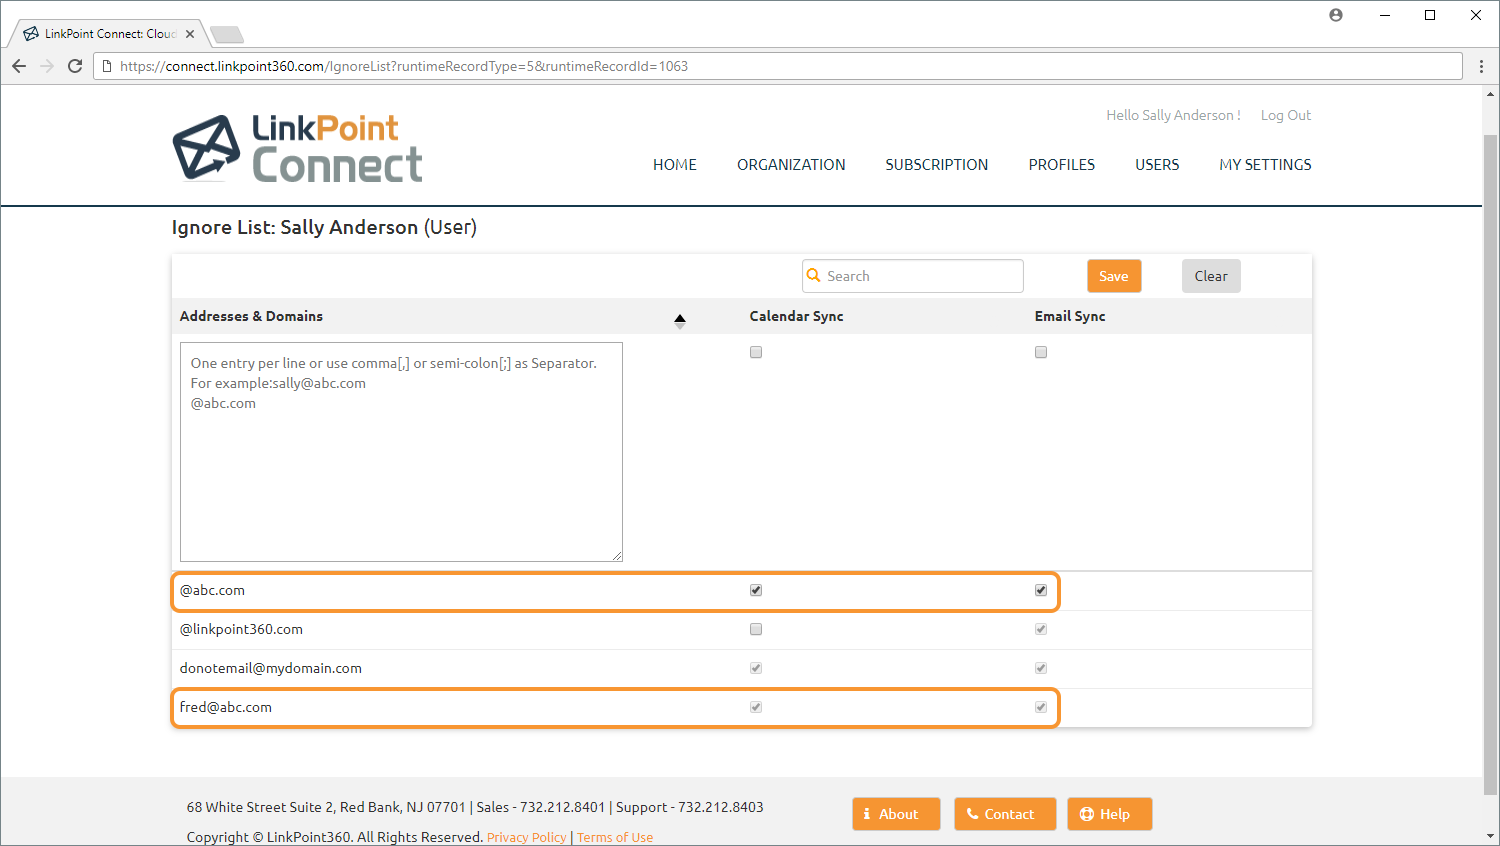The image size is (1500, 846).
Task: Toggle Calendar Sync for fred@abc.com
Action: pos(756,707)
